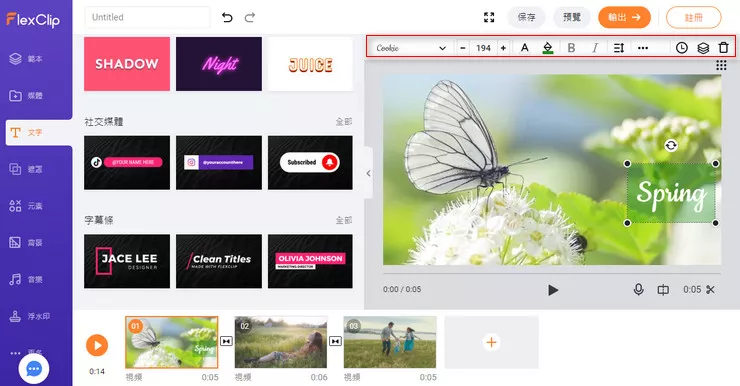Add a new storyboard clip
This screenshot has width=740, height=386.
(491, 342)
